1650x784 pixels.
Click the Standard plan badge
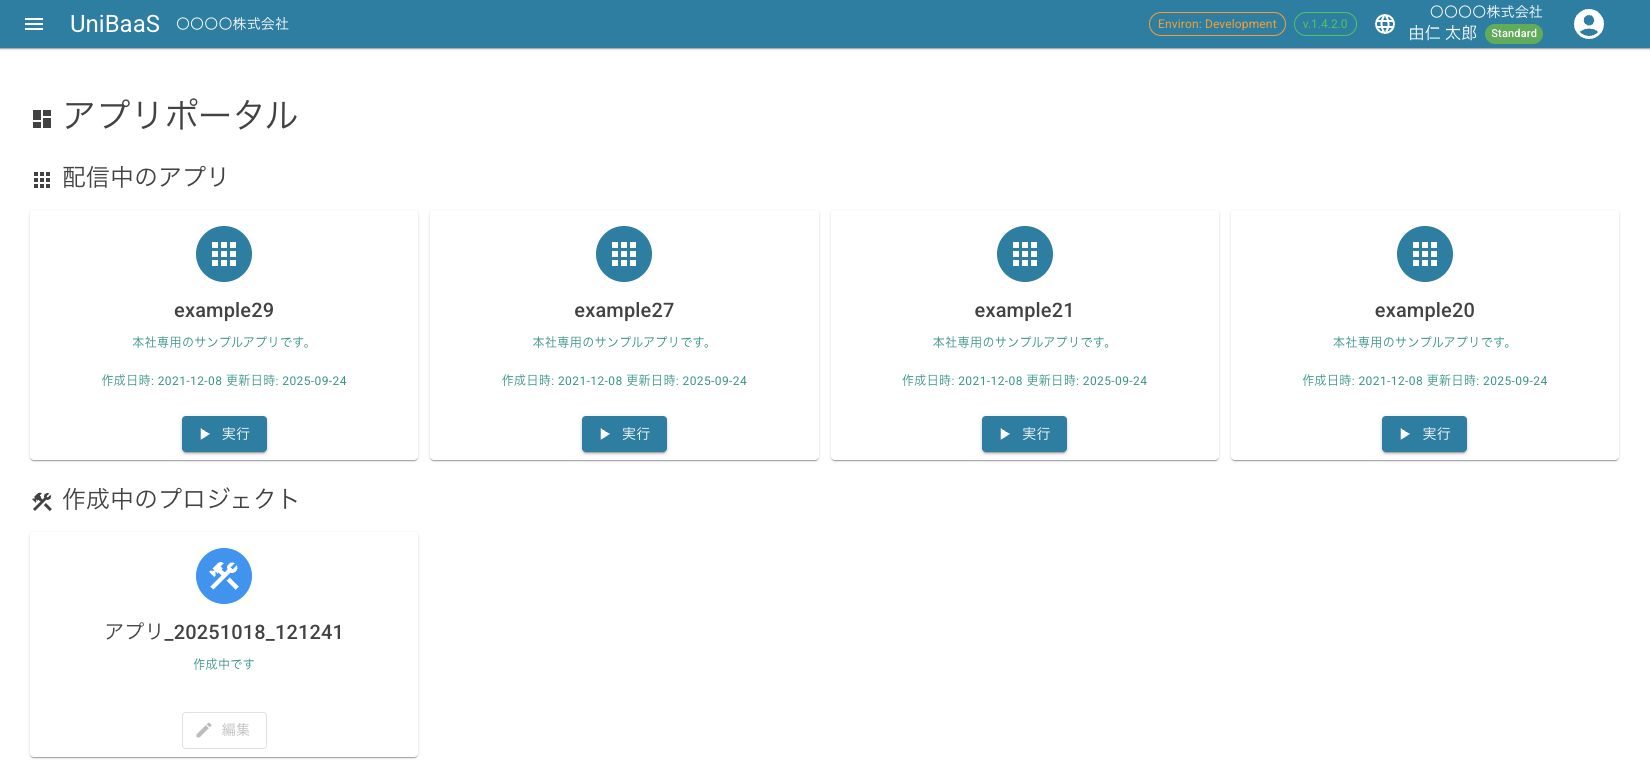click(1513, 34)
